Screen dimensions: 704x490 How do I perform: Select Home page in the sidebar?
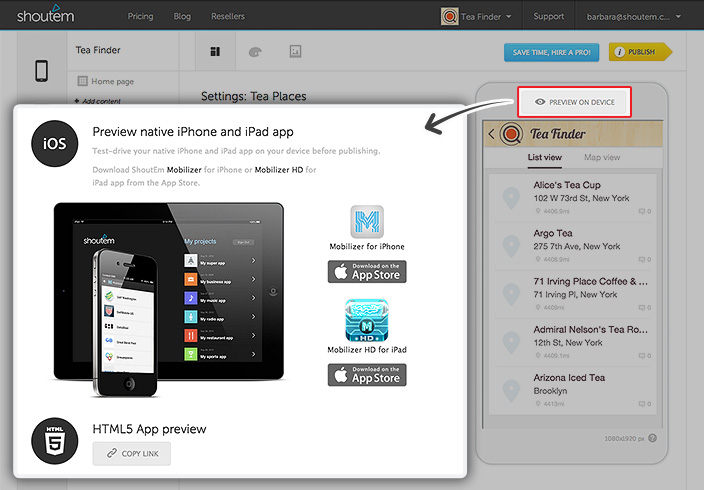106,81
